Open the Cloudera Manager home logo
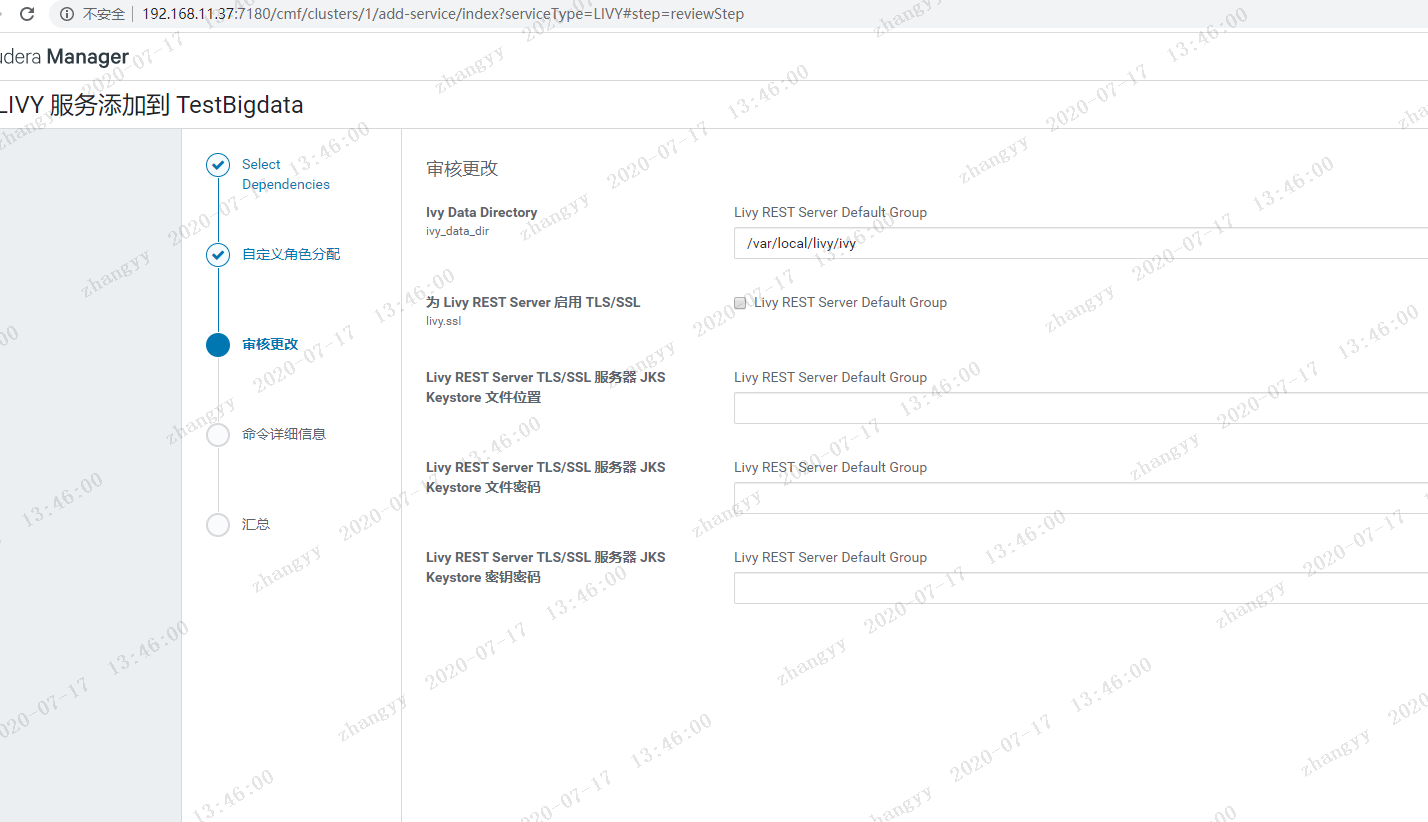Image resolution: width=1428 pixels, height=822 pixels. (x=64, y=57)
